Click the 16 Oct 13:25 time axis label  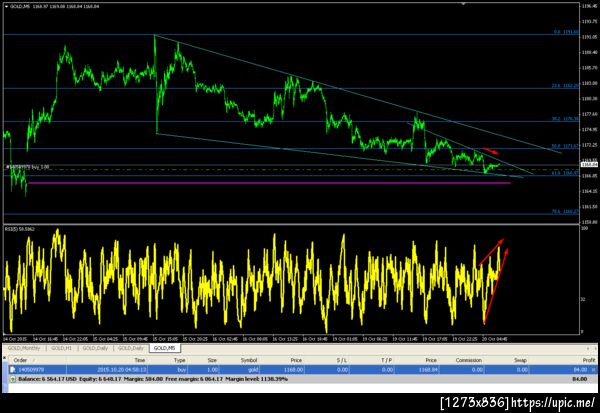(285, 339)
